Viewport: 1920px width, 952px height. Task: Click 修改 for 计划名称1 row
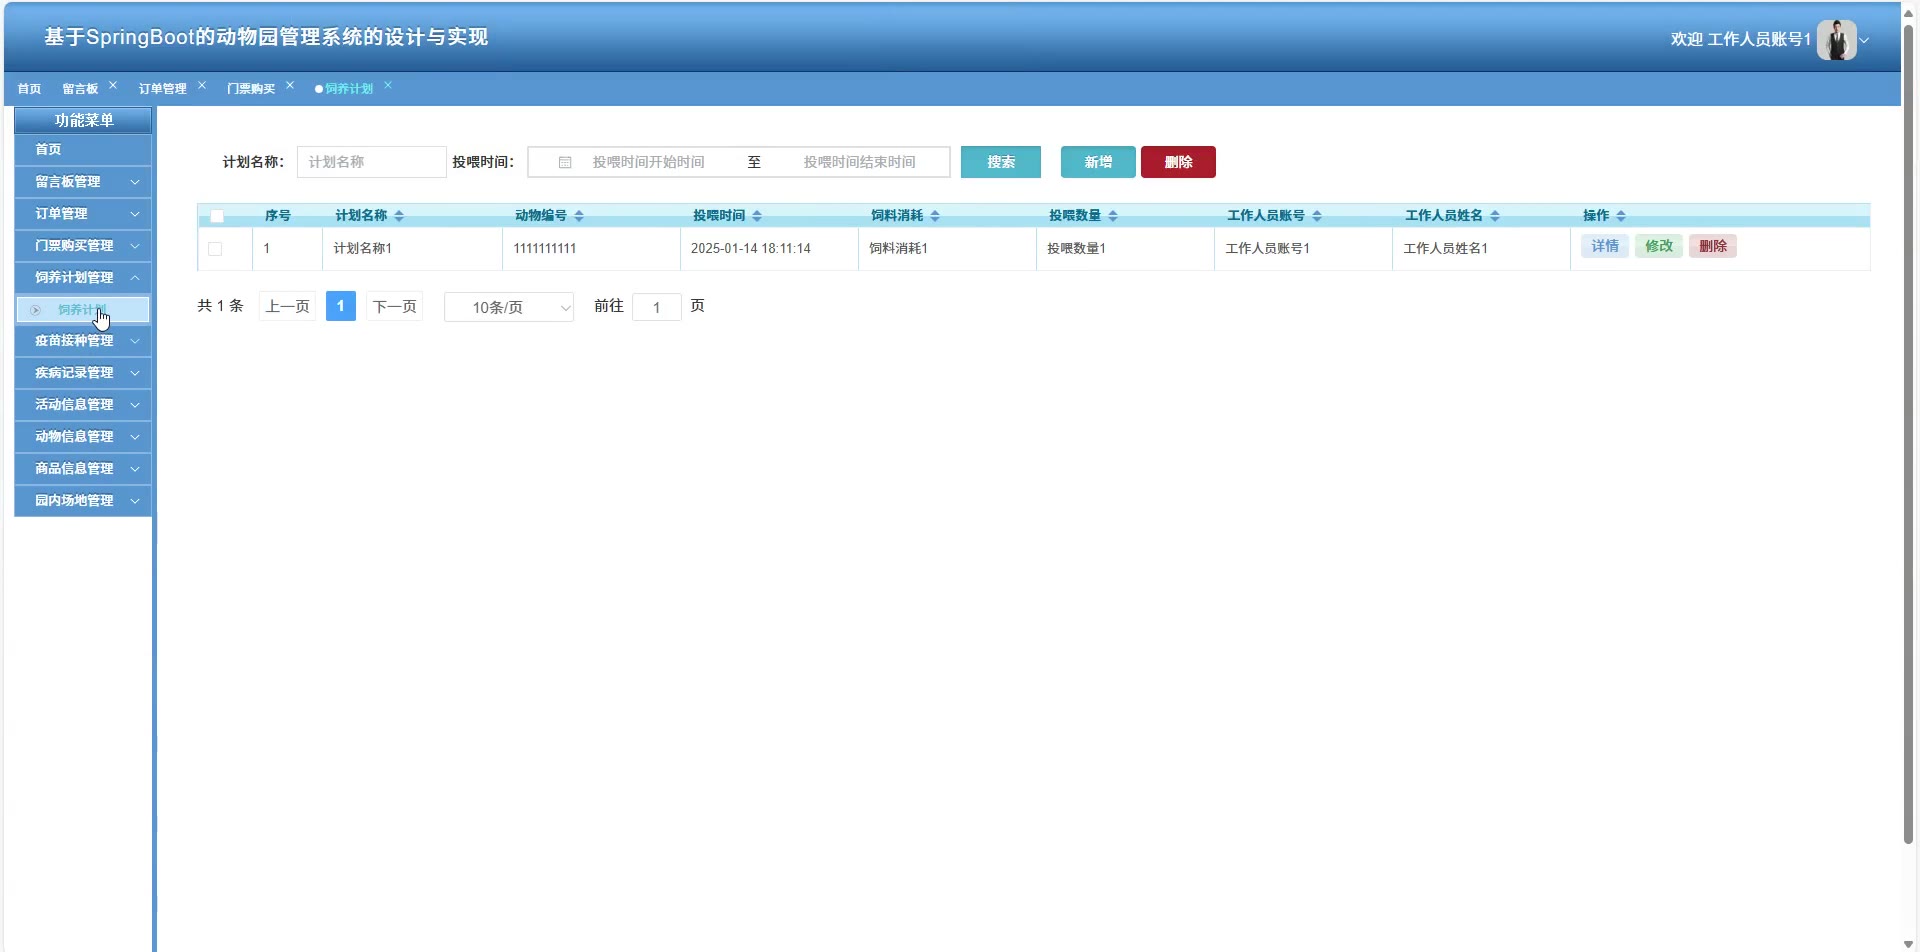pyautogui.click(x=1659, y=246)
